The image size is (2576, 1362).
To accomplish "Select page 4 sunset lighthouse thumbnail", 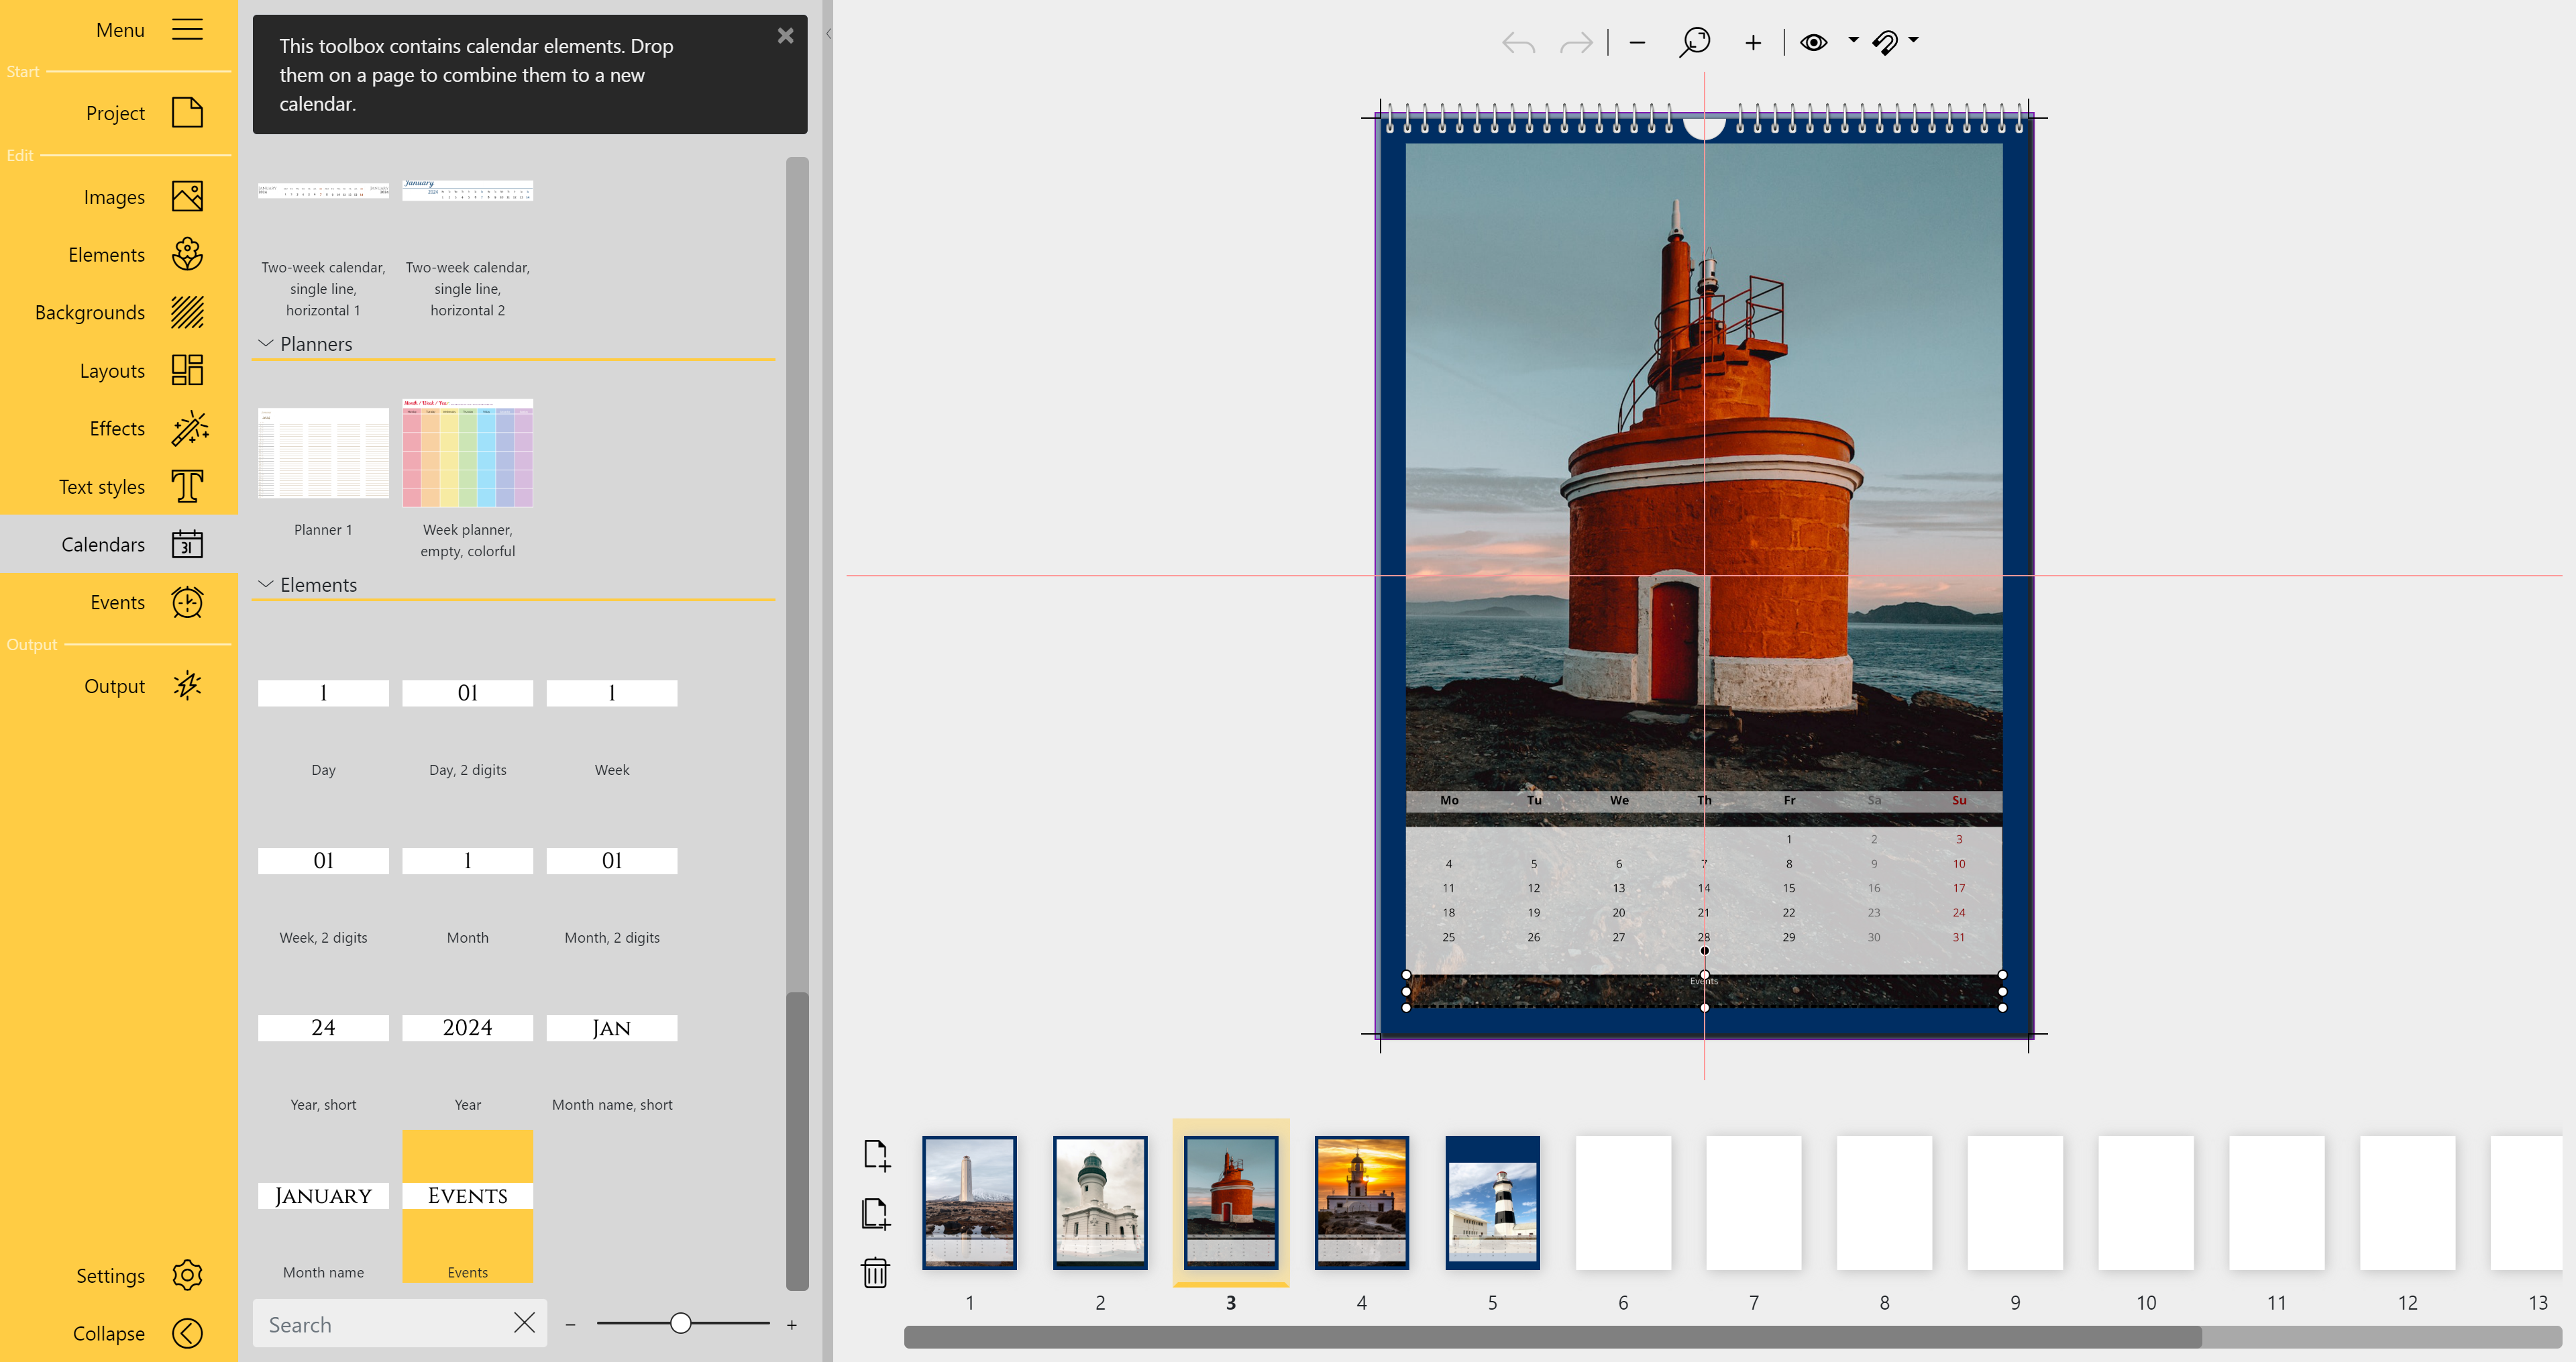I will pos(1361,1202).
